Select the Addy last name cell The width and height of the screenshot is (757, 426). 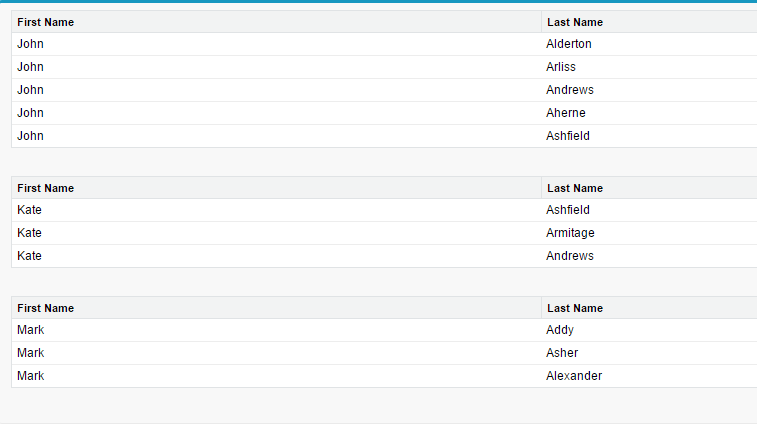[649, 330]
